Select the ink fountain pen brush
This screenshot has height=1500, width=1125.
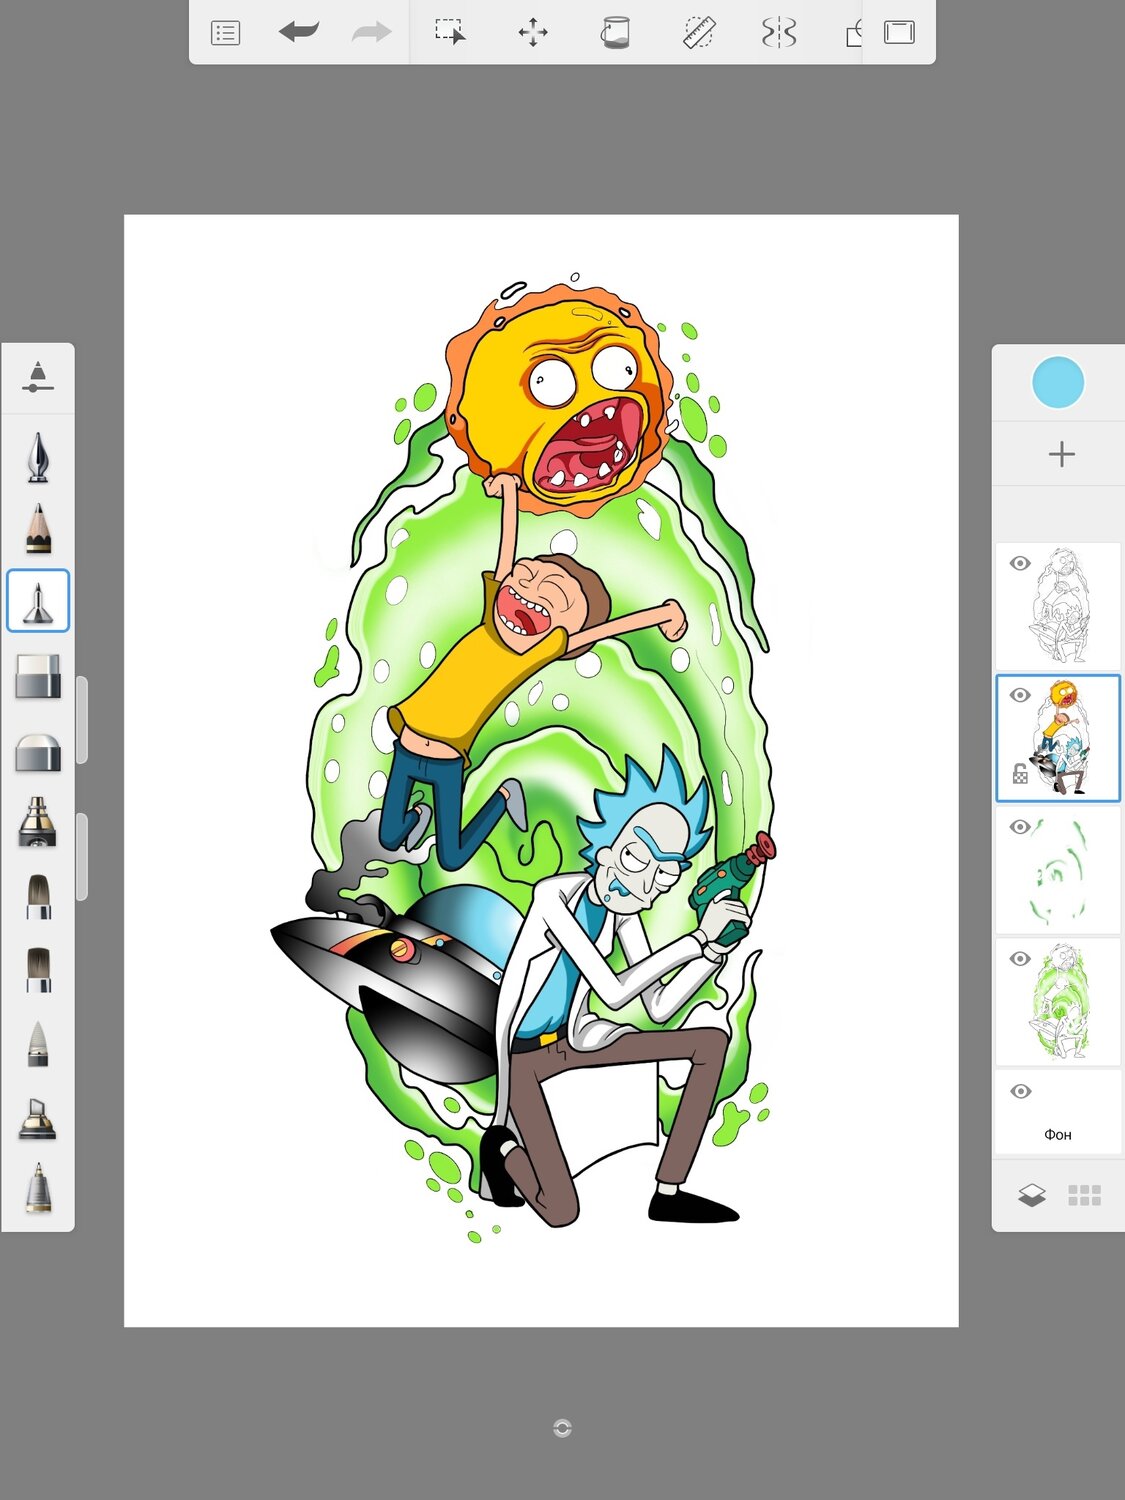pyautogui.click(x=38, y=457)
